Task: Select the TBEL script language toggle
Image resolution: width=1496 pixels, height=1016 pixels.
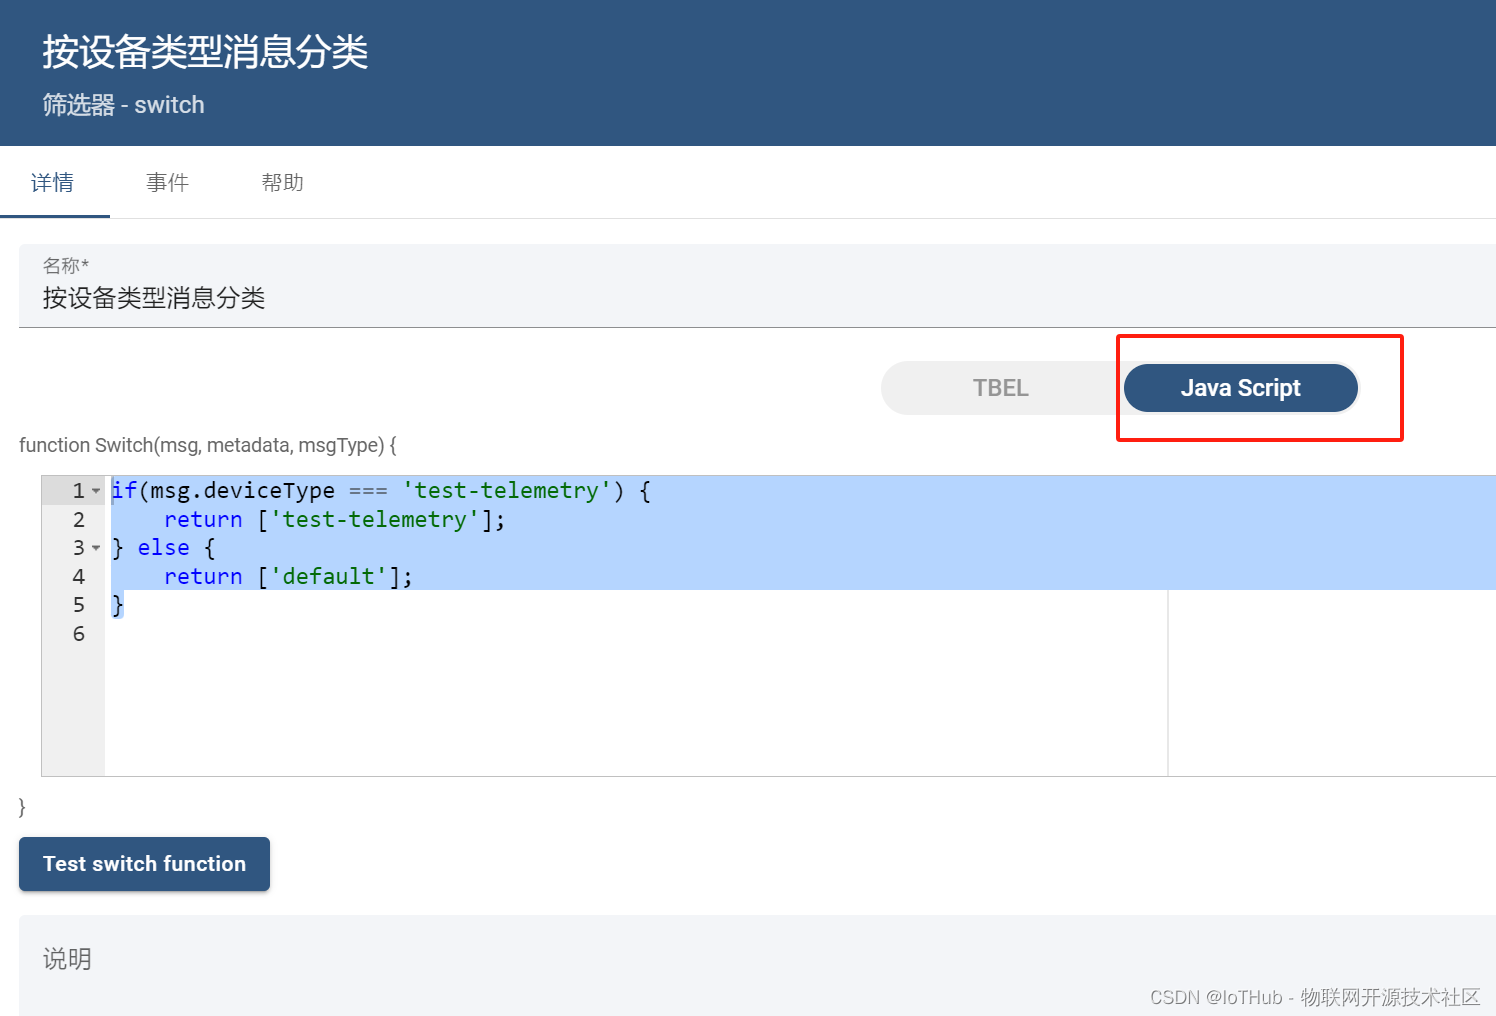Action: pyautogui.click(x=1001, y=388)
